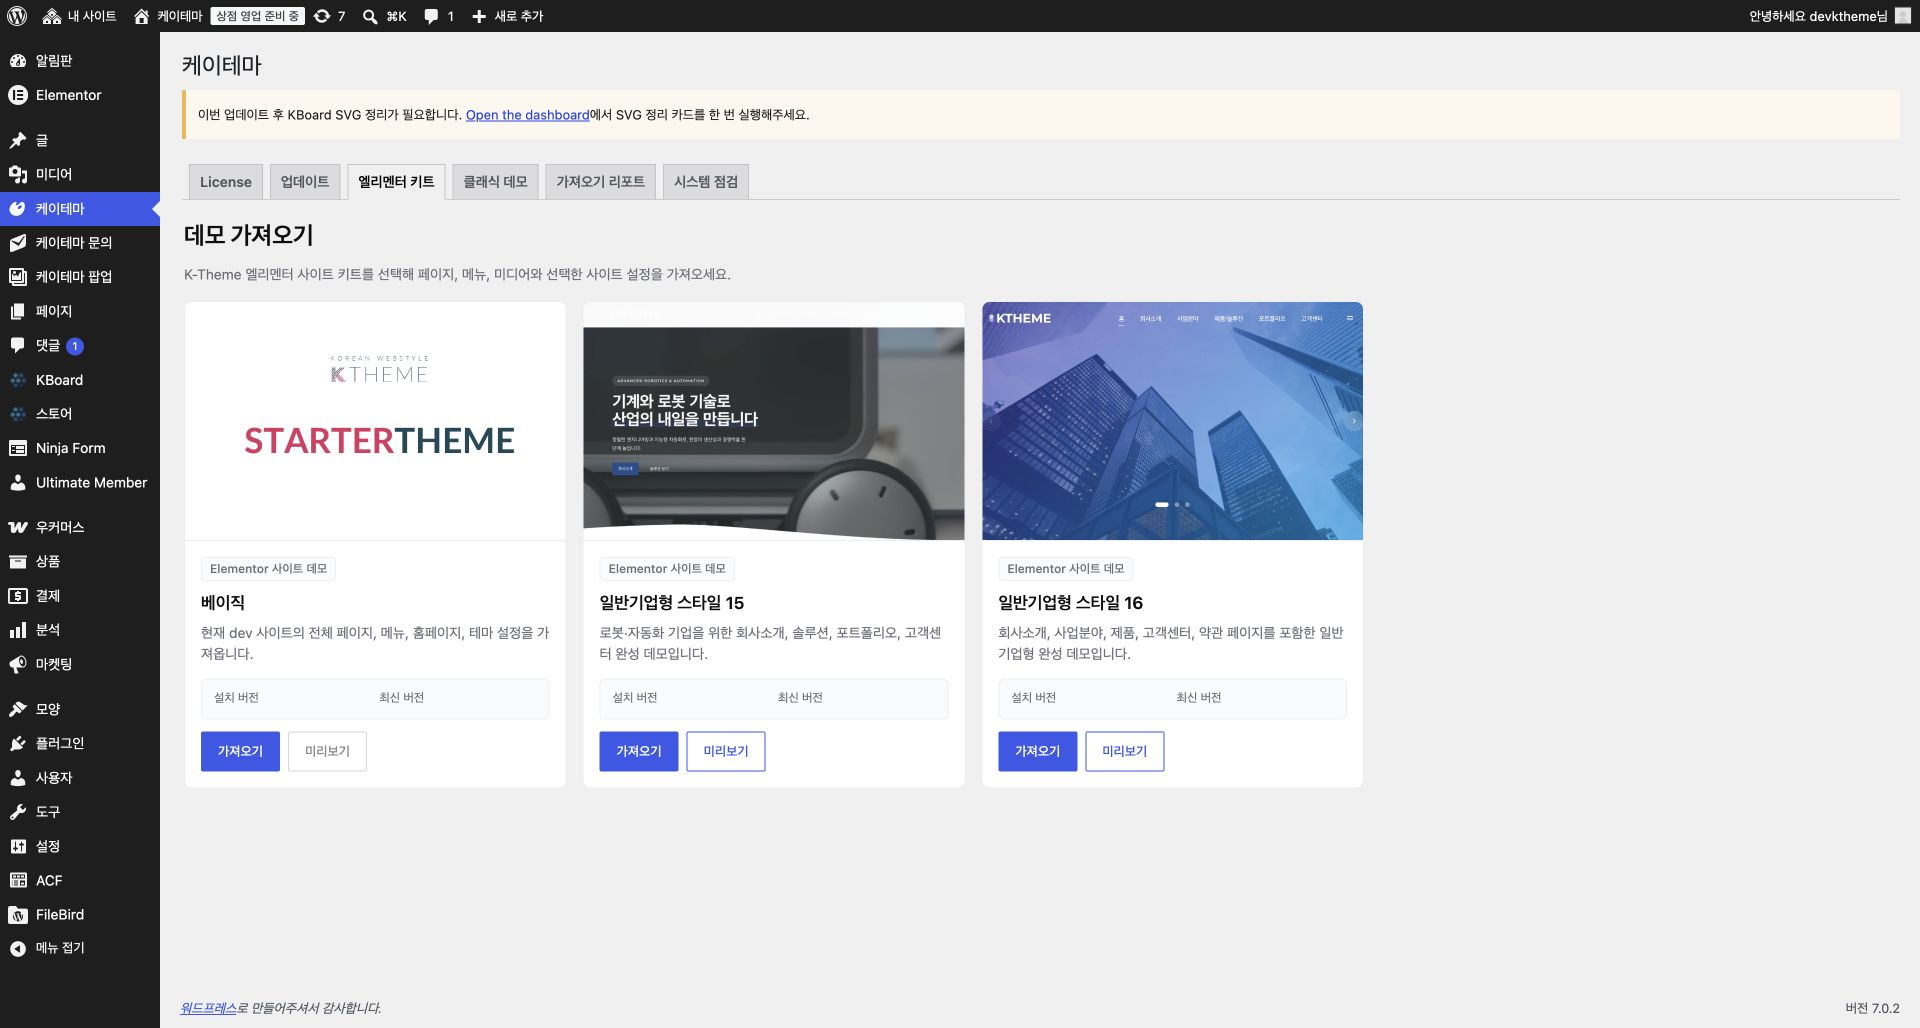
Task: Click the STARTERTHEME thumbnail image
Action: [375, 421]
